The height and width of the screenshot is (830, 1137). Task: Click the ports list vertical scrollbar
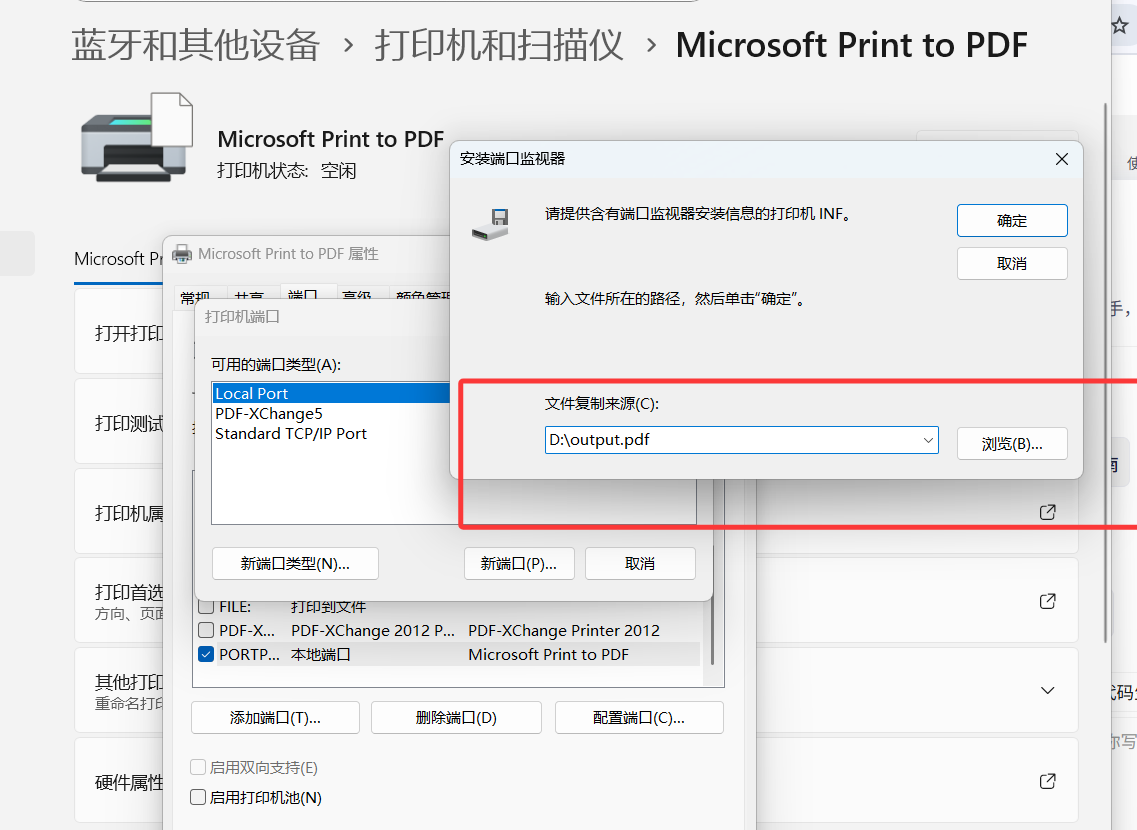click(712, 632)
